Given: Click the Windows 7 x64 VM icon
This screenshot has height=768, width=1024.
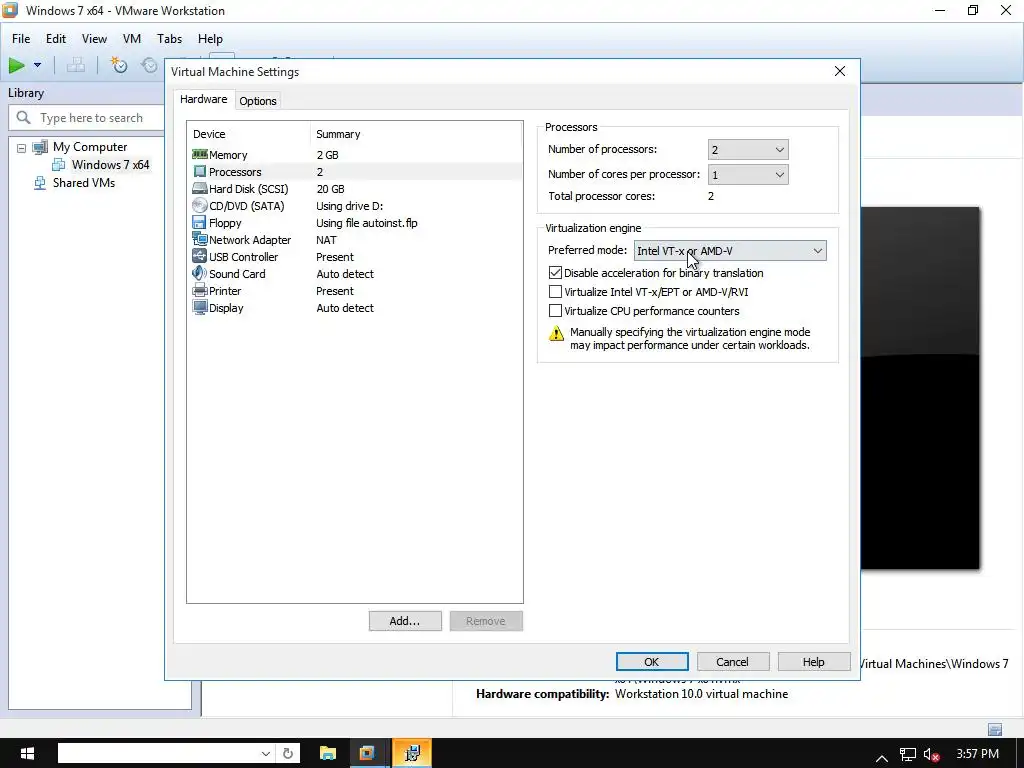Looking at the screenshot, I should coord(59,165).
